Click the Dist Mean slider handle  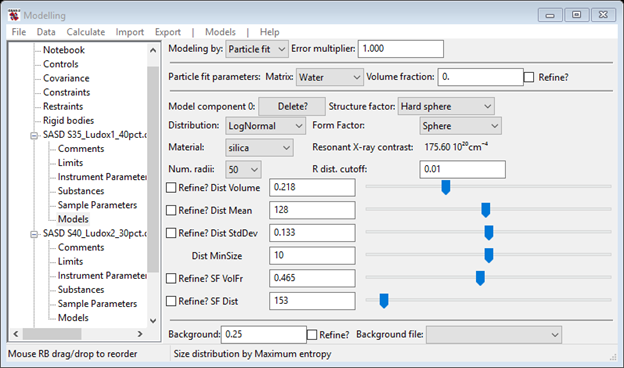[x=486, y=210]
